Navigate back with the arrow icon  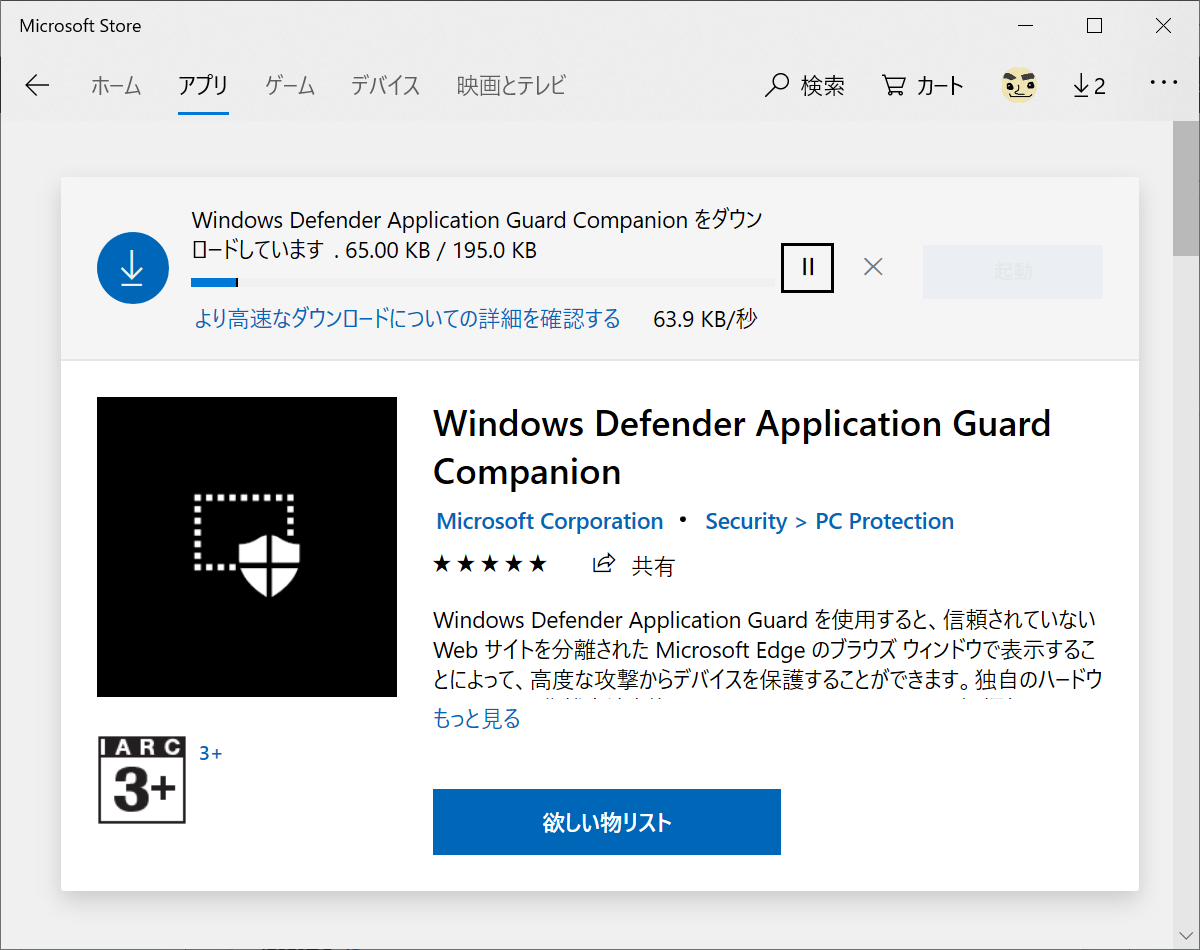click(37, 85)
